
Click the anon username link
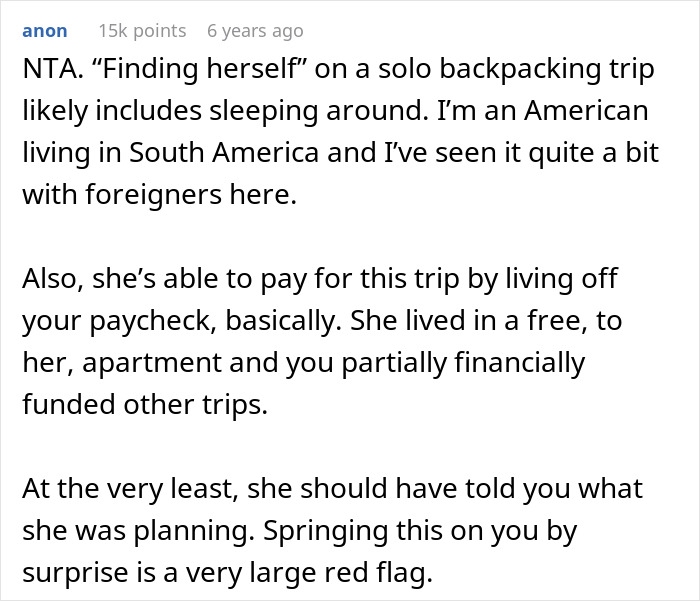(45, 31)
